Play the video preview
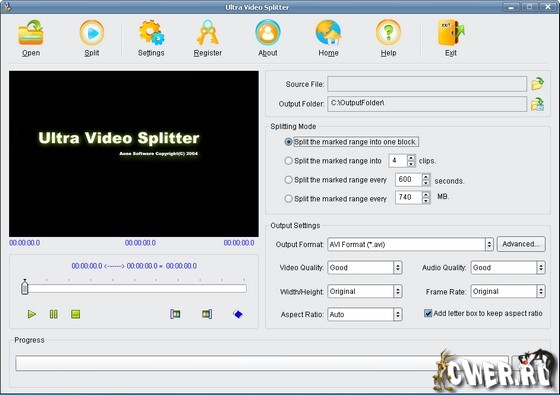 32,314
